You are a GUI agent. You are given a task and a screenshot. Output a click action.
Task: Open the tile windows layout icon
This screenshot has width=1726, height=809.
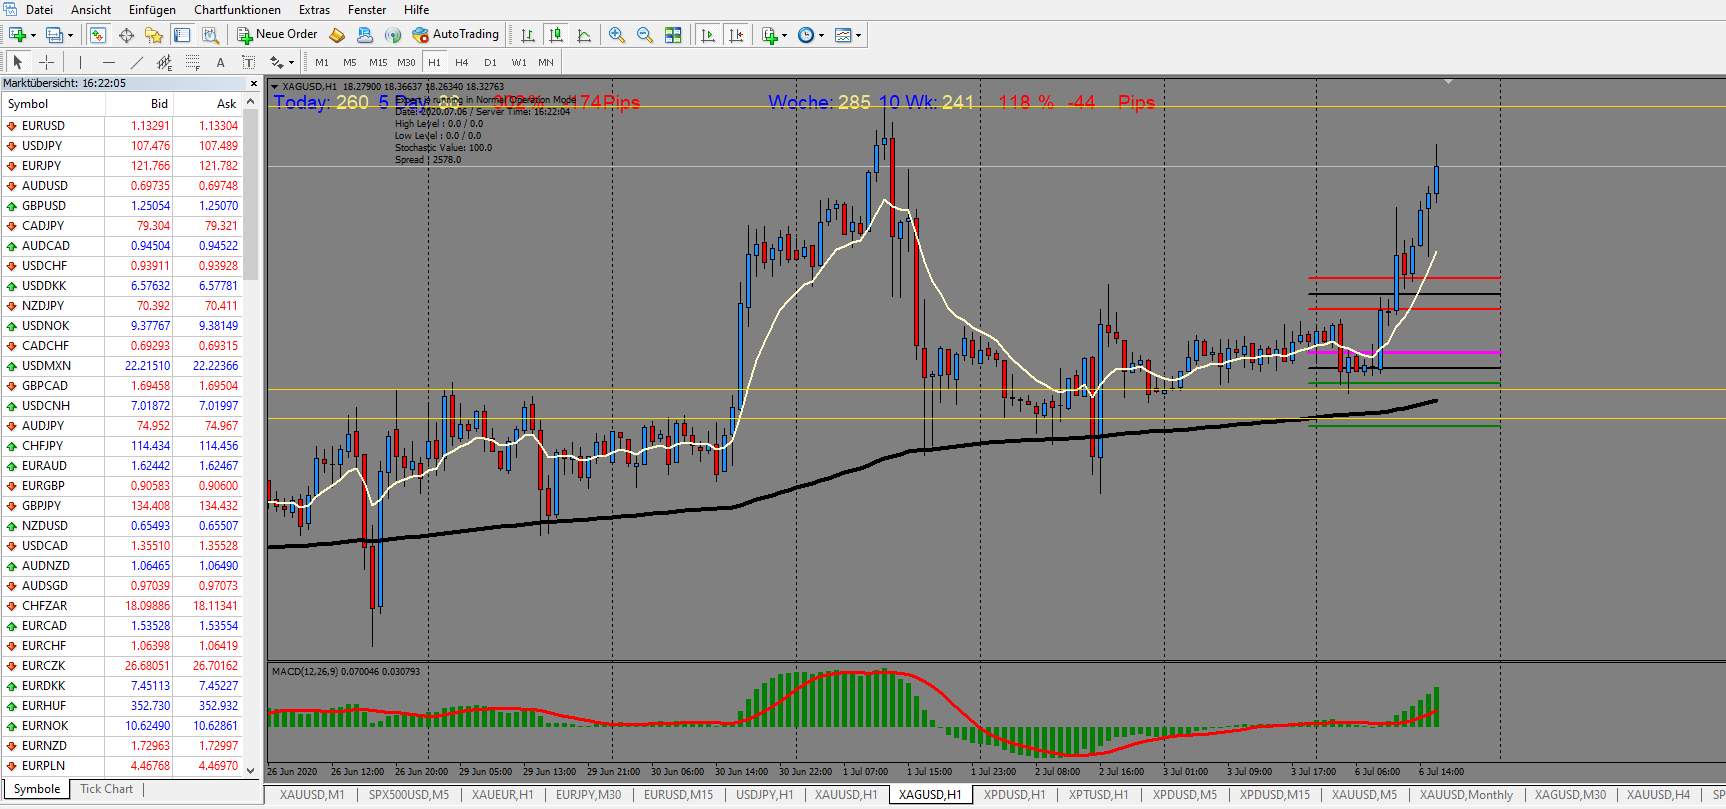coord(673,35)
